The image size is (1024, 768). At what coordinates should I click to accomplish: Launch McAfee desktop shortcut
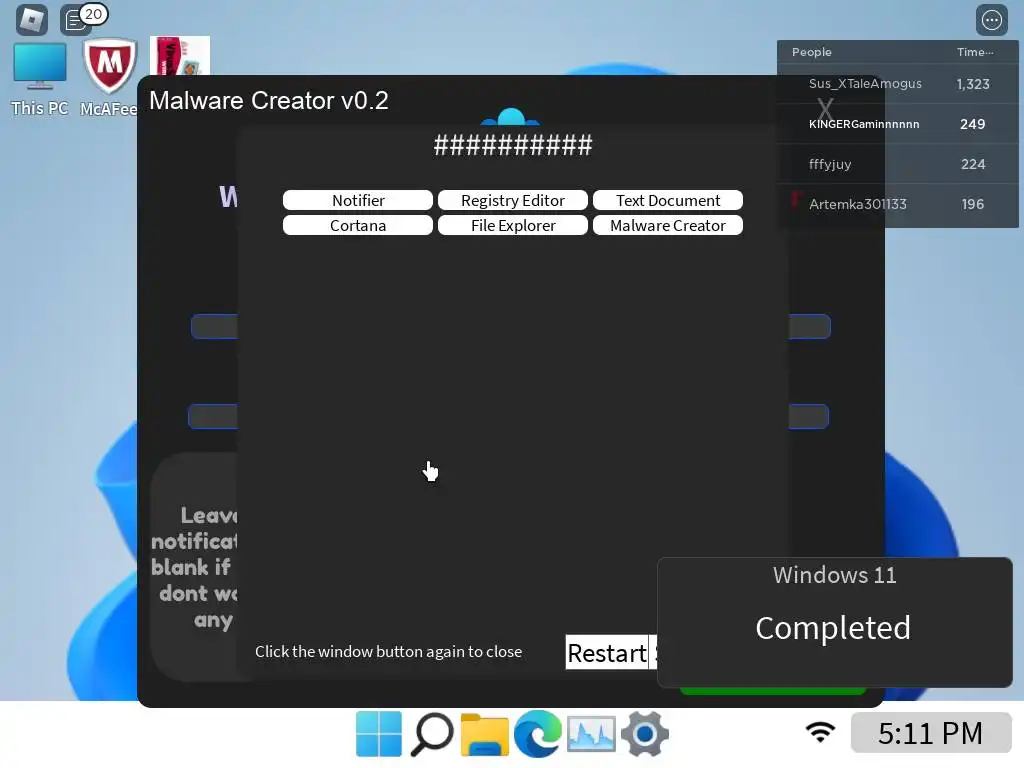click(109, 78)
